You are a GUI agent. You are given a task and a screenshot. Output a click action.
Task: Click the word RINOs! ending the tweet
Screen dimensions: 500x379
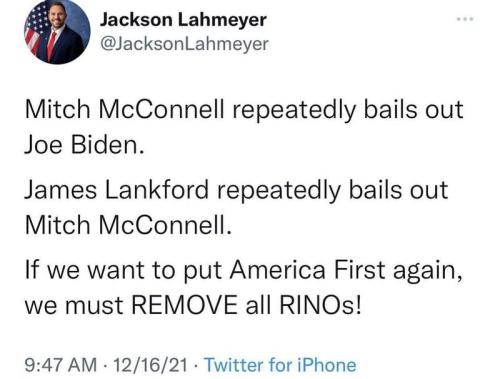click(320, 305)
